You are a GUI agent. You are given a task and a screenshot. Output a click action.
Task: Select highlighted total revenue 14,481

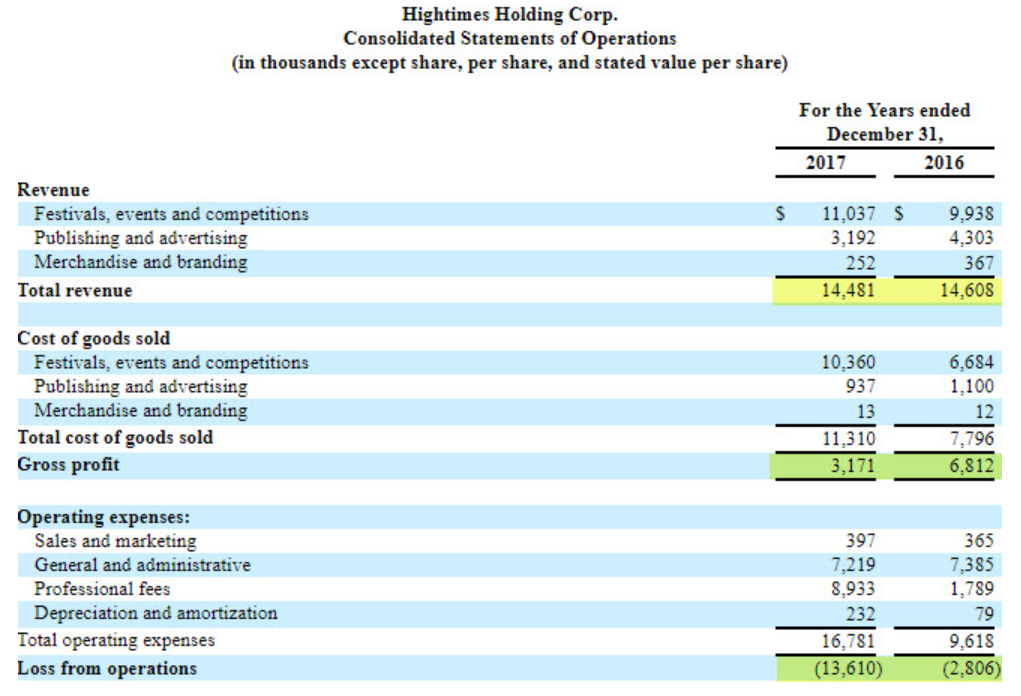click(x=848, y=290)
